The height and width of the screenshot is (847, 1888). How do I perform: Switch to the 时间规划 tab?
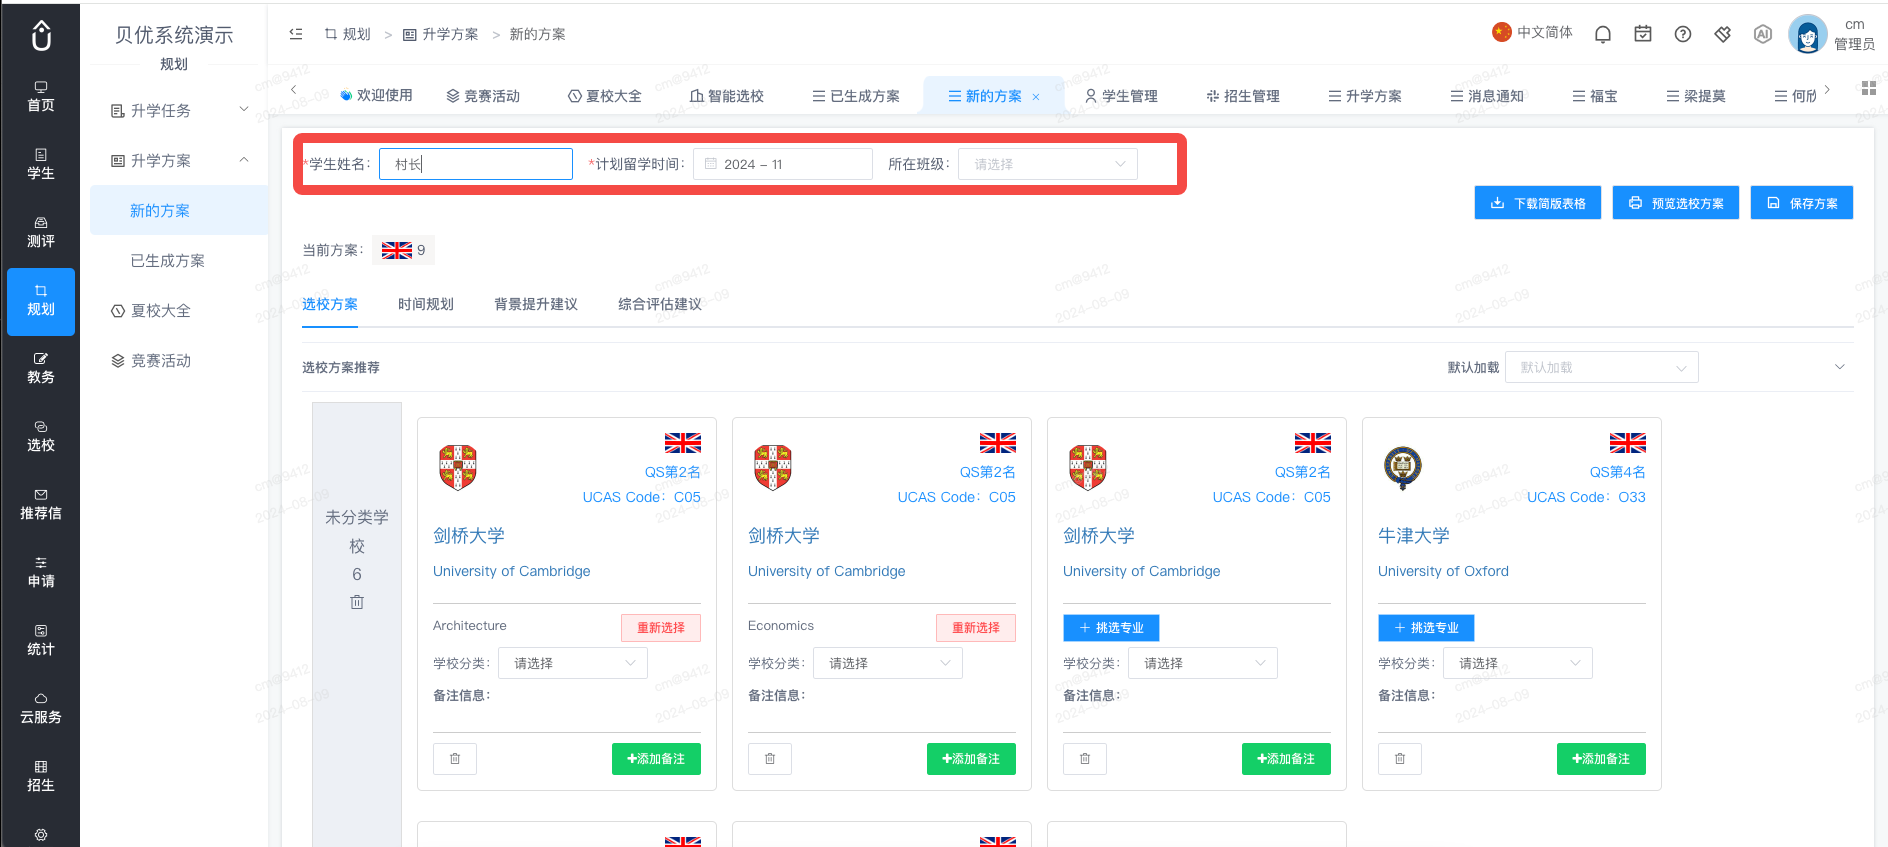point(426,304)
